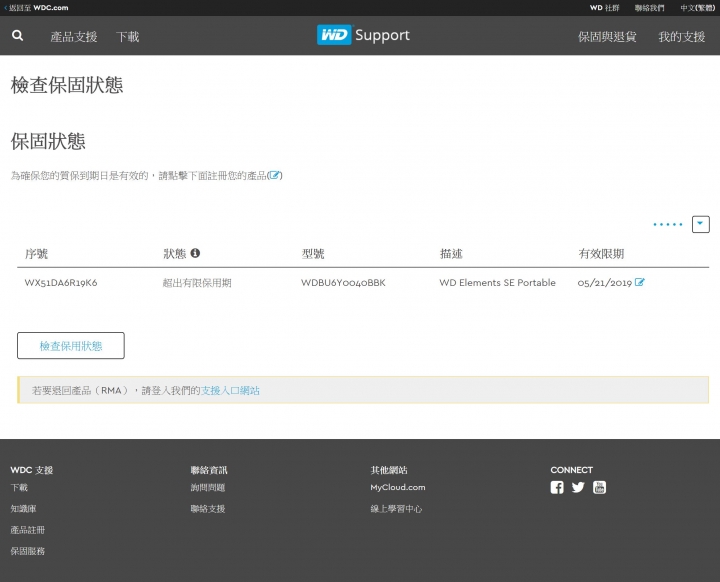Click the 型號 column header
This screenshot has width=720, height=582.
[313, 254]
